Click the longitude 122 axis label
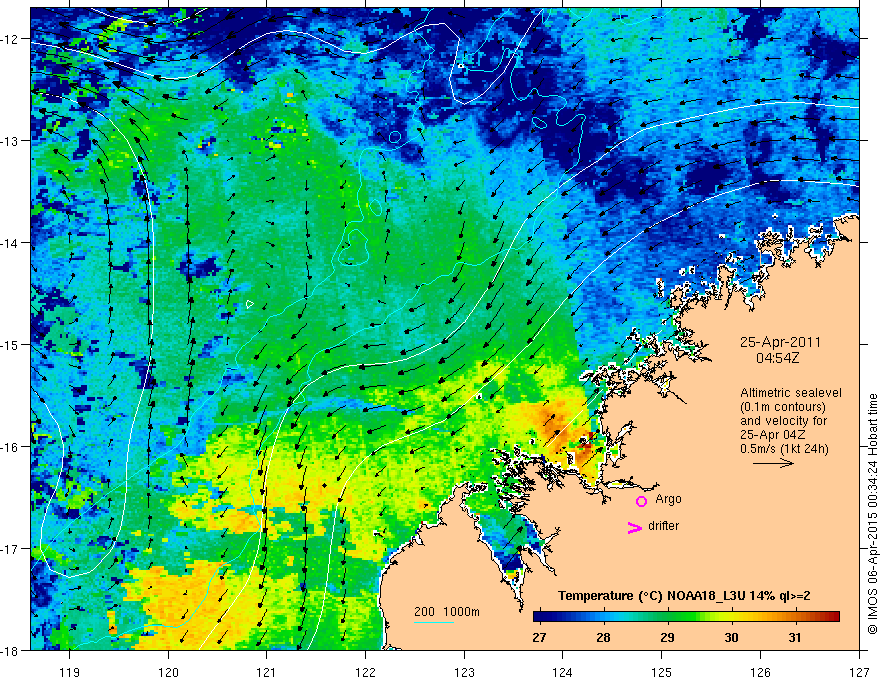Screen dimensions: 880x680 [365, 672]
